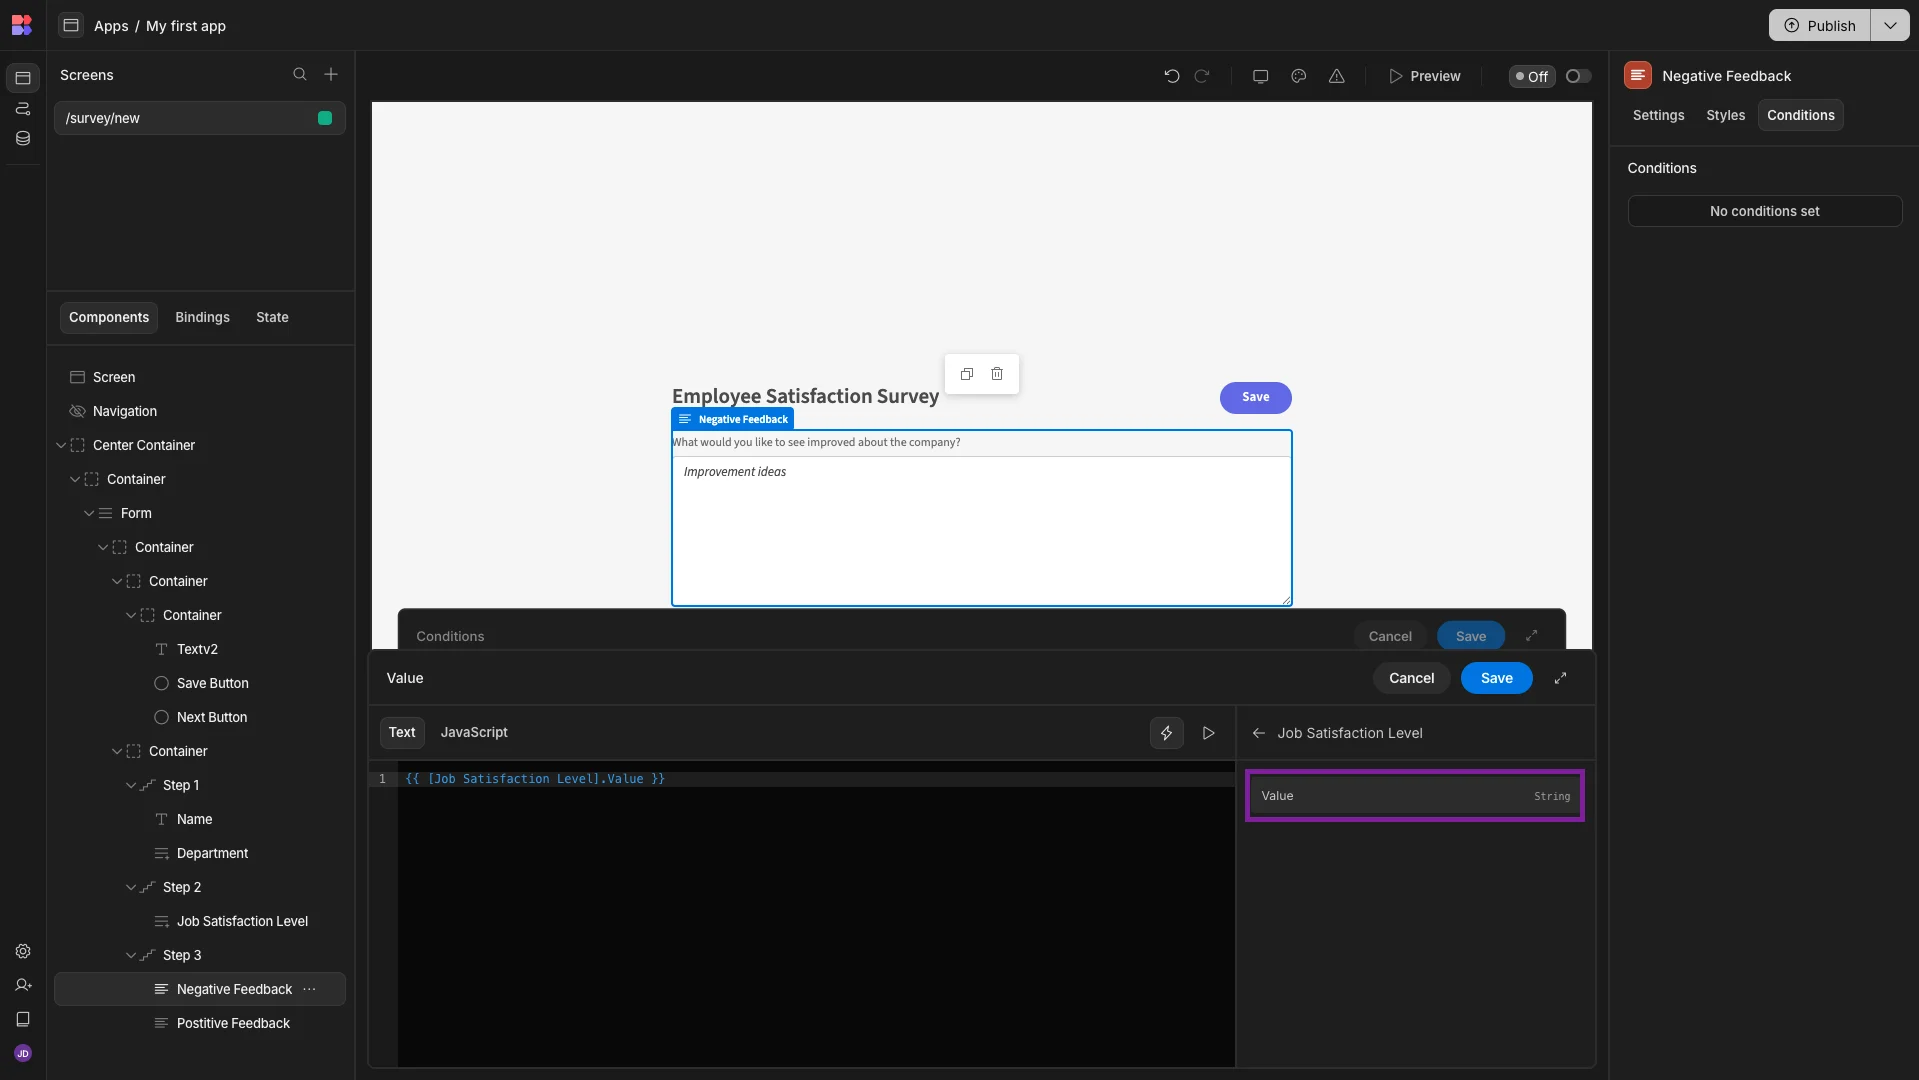
Task: Switch editor to JavaScript mode
Action: coord(474,732)
